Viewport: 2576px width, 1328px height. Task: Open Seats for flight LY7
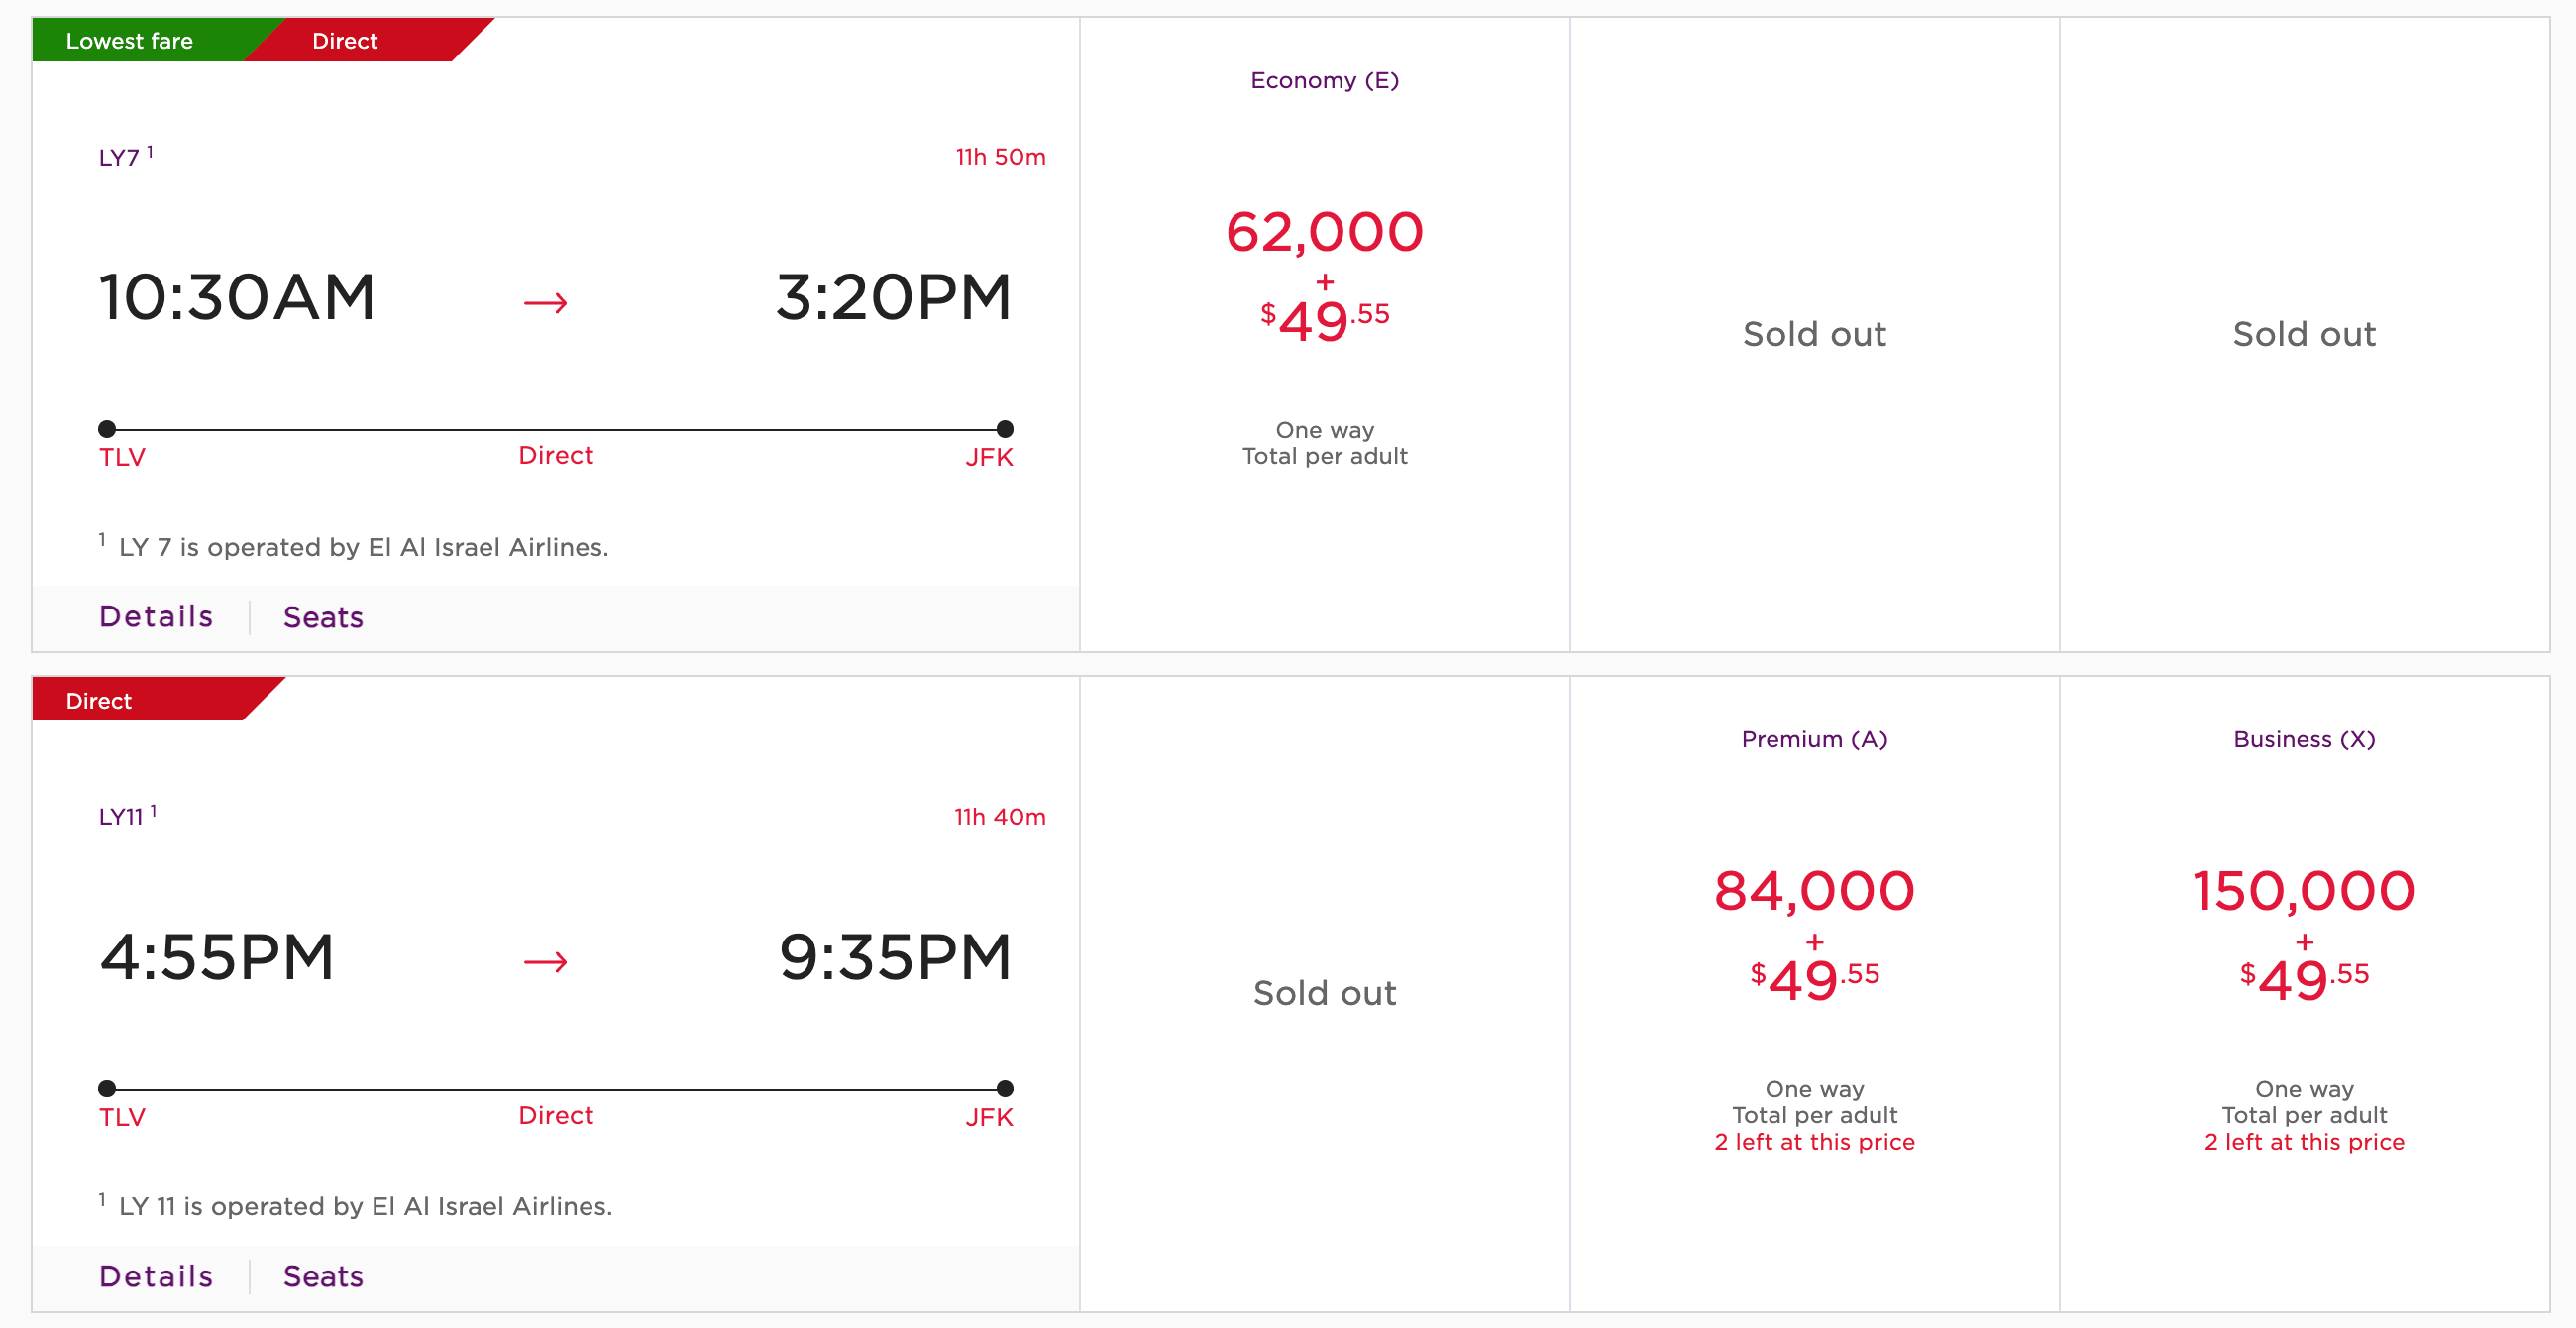[323, 617]
